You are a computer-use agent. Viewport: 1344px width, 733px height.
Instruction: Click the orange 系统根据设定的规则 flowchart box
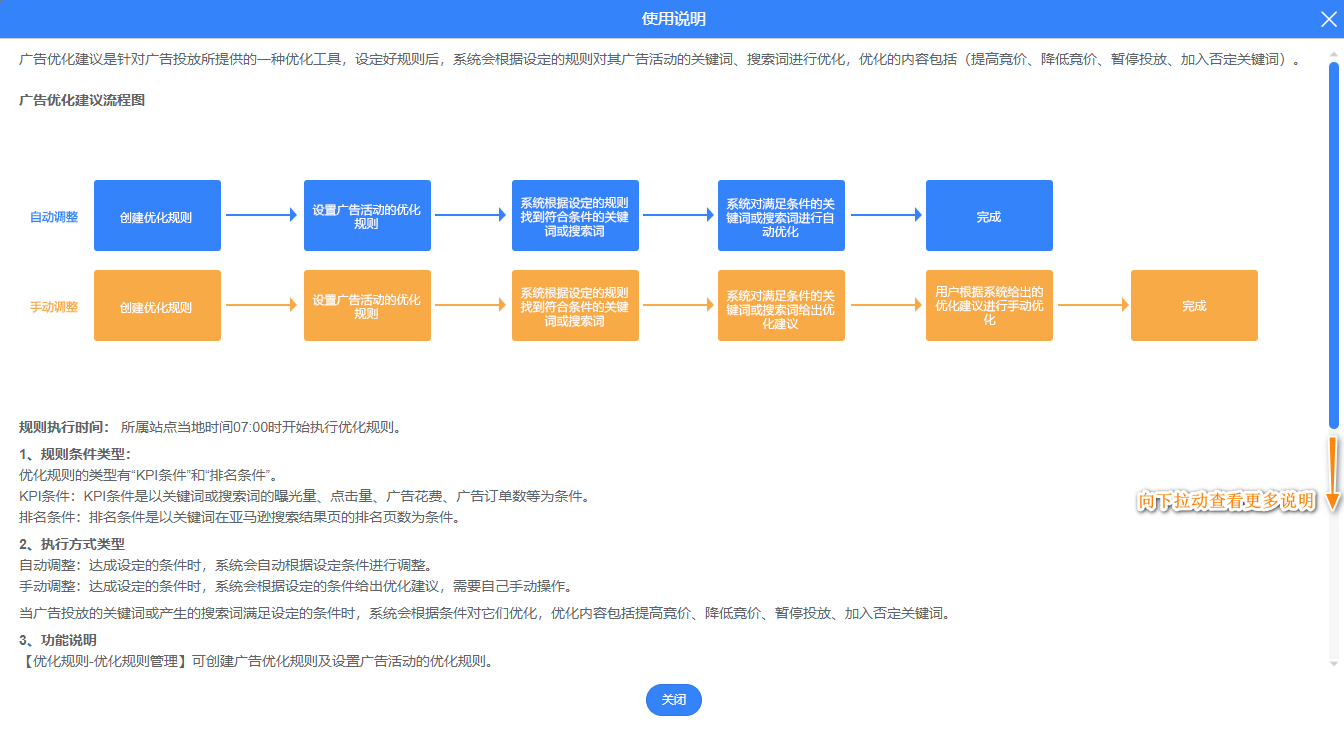(x=575, y=306)
